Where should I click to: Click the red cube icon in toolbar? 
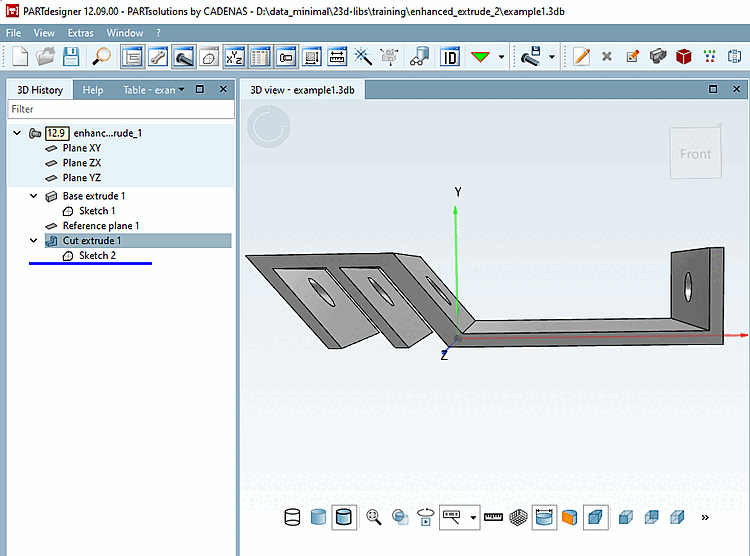[x=684, y=56]
